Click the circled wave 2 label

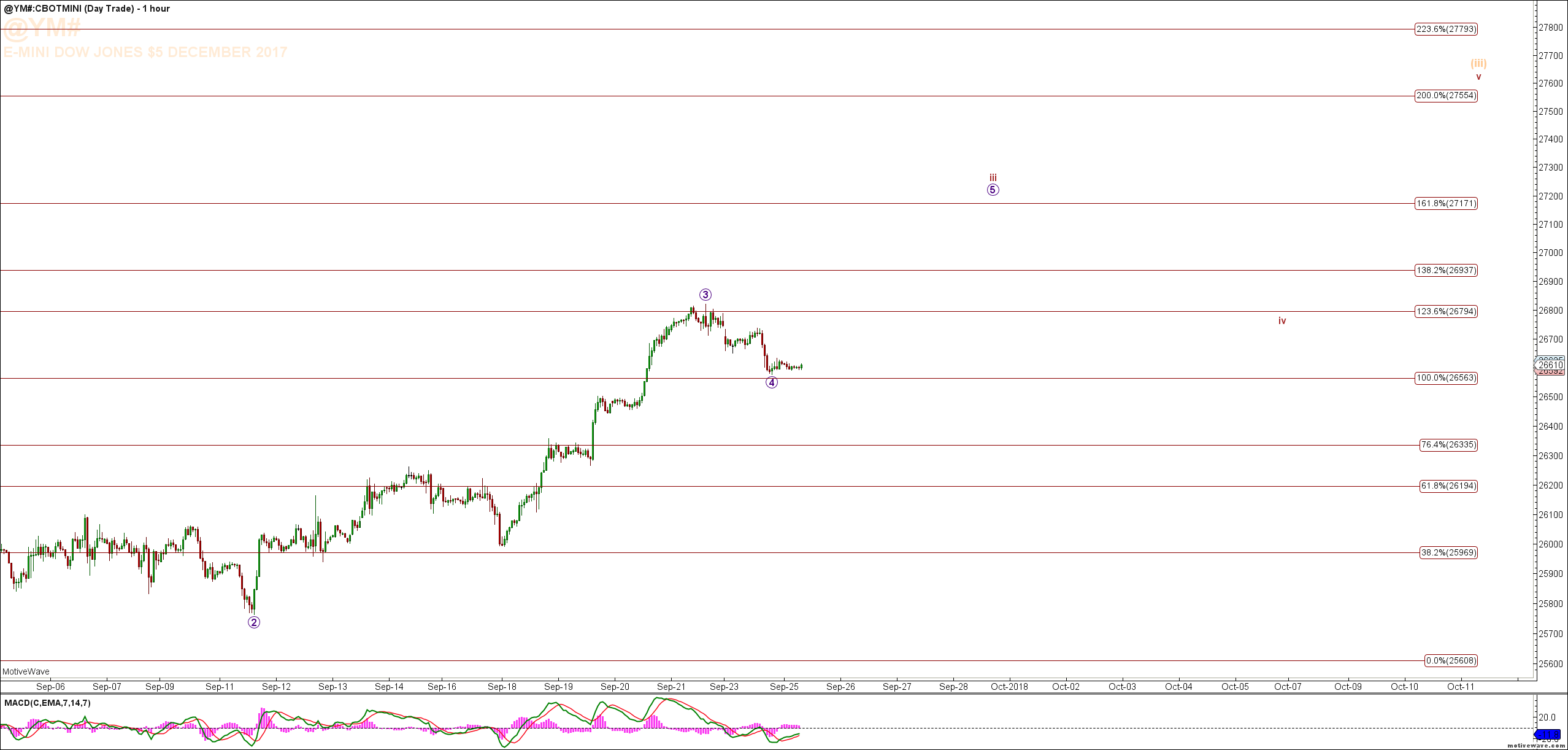(254, 622)
